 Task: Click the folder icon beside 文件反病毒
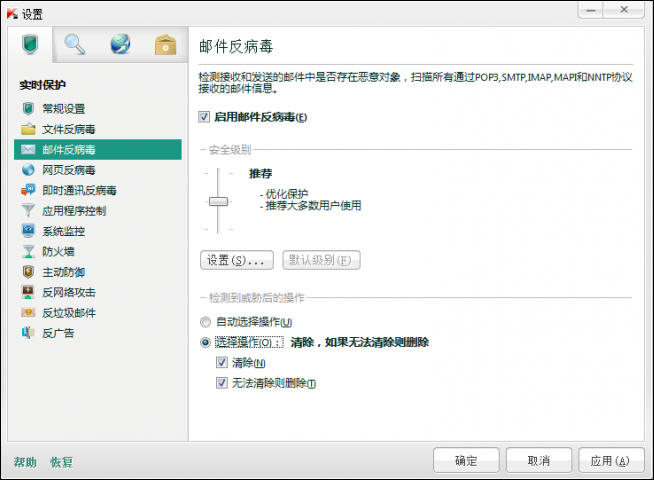tap(28, 129)
